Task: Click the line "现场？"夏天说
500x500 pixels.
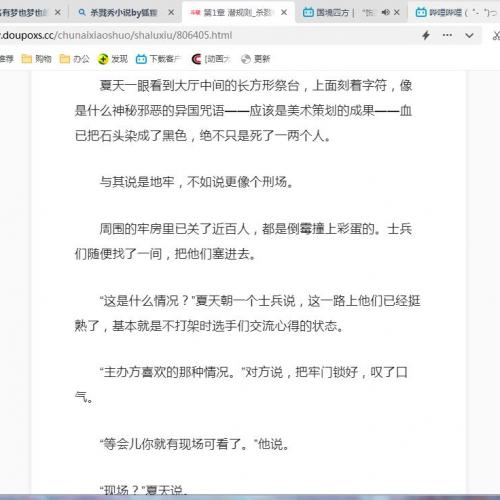Action: [143, 490]
